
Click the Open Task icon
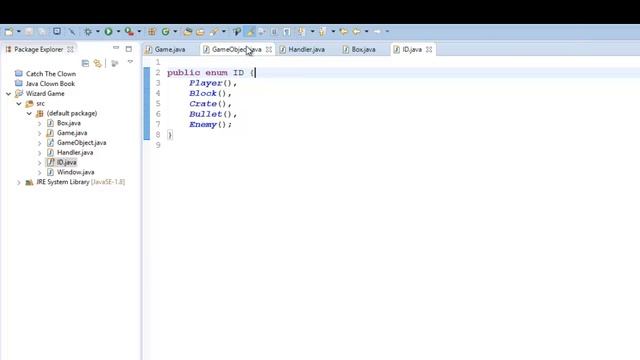[200, 31]
